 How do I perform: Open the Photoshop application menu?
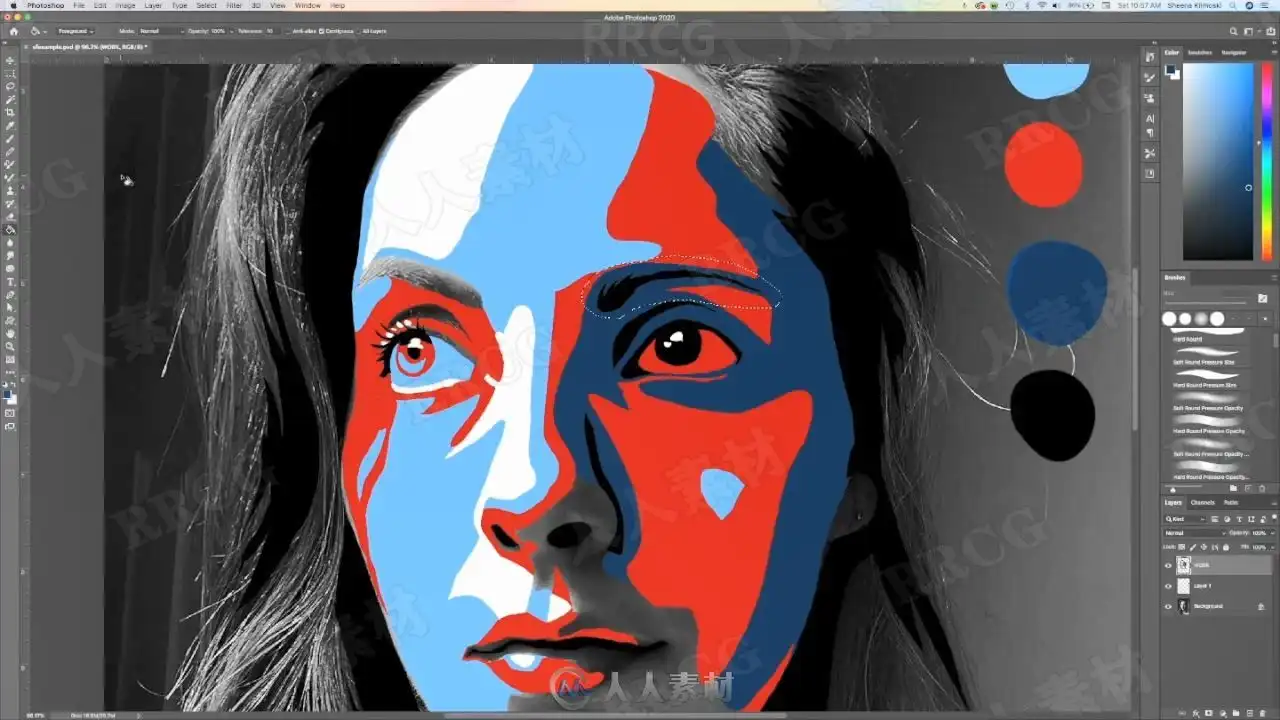point(44,5)
